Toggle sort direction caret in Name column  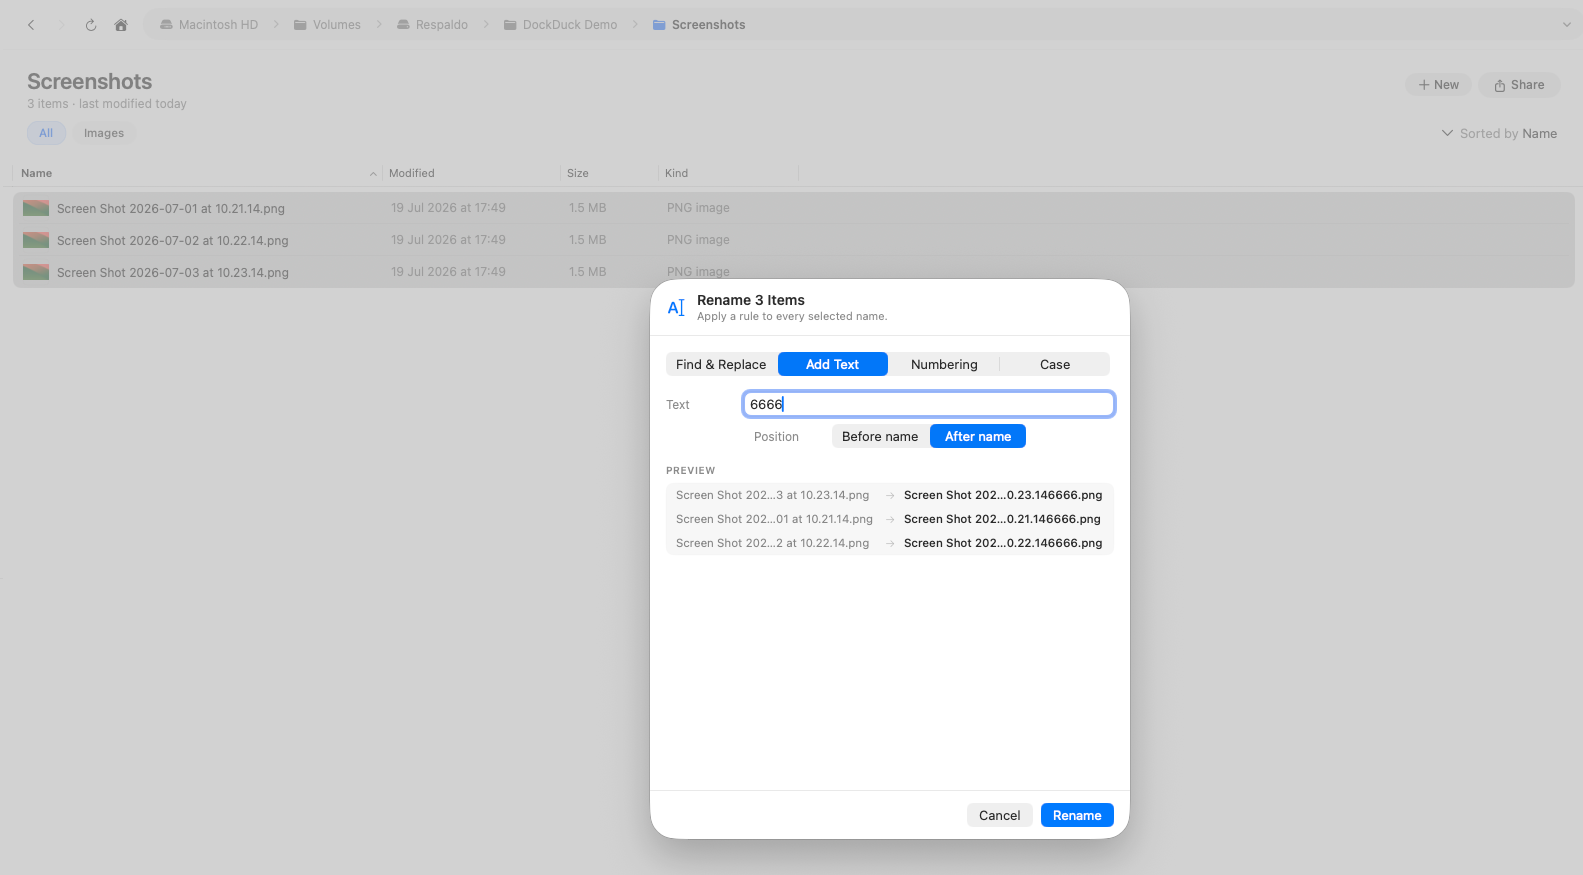[373, 174]
